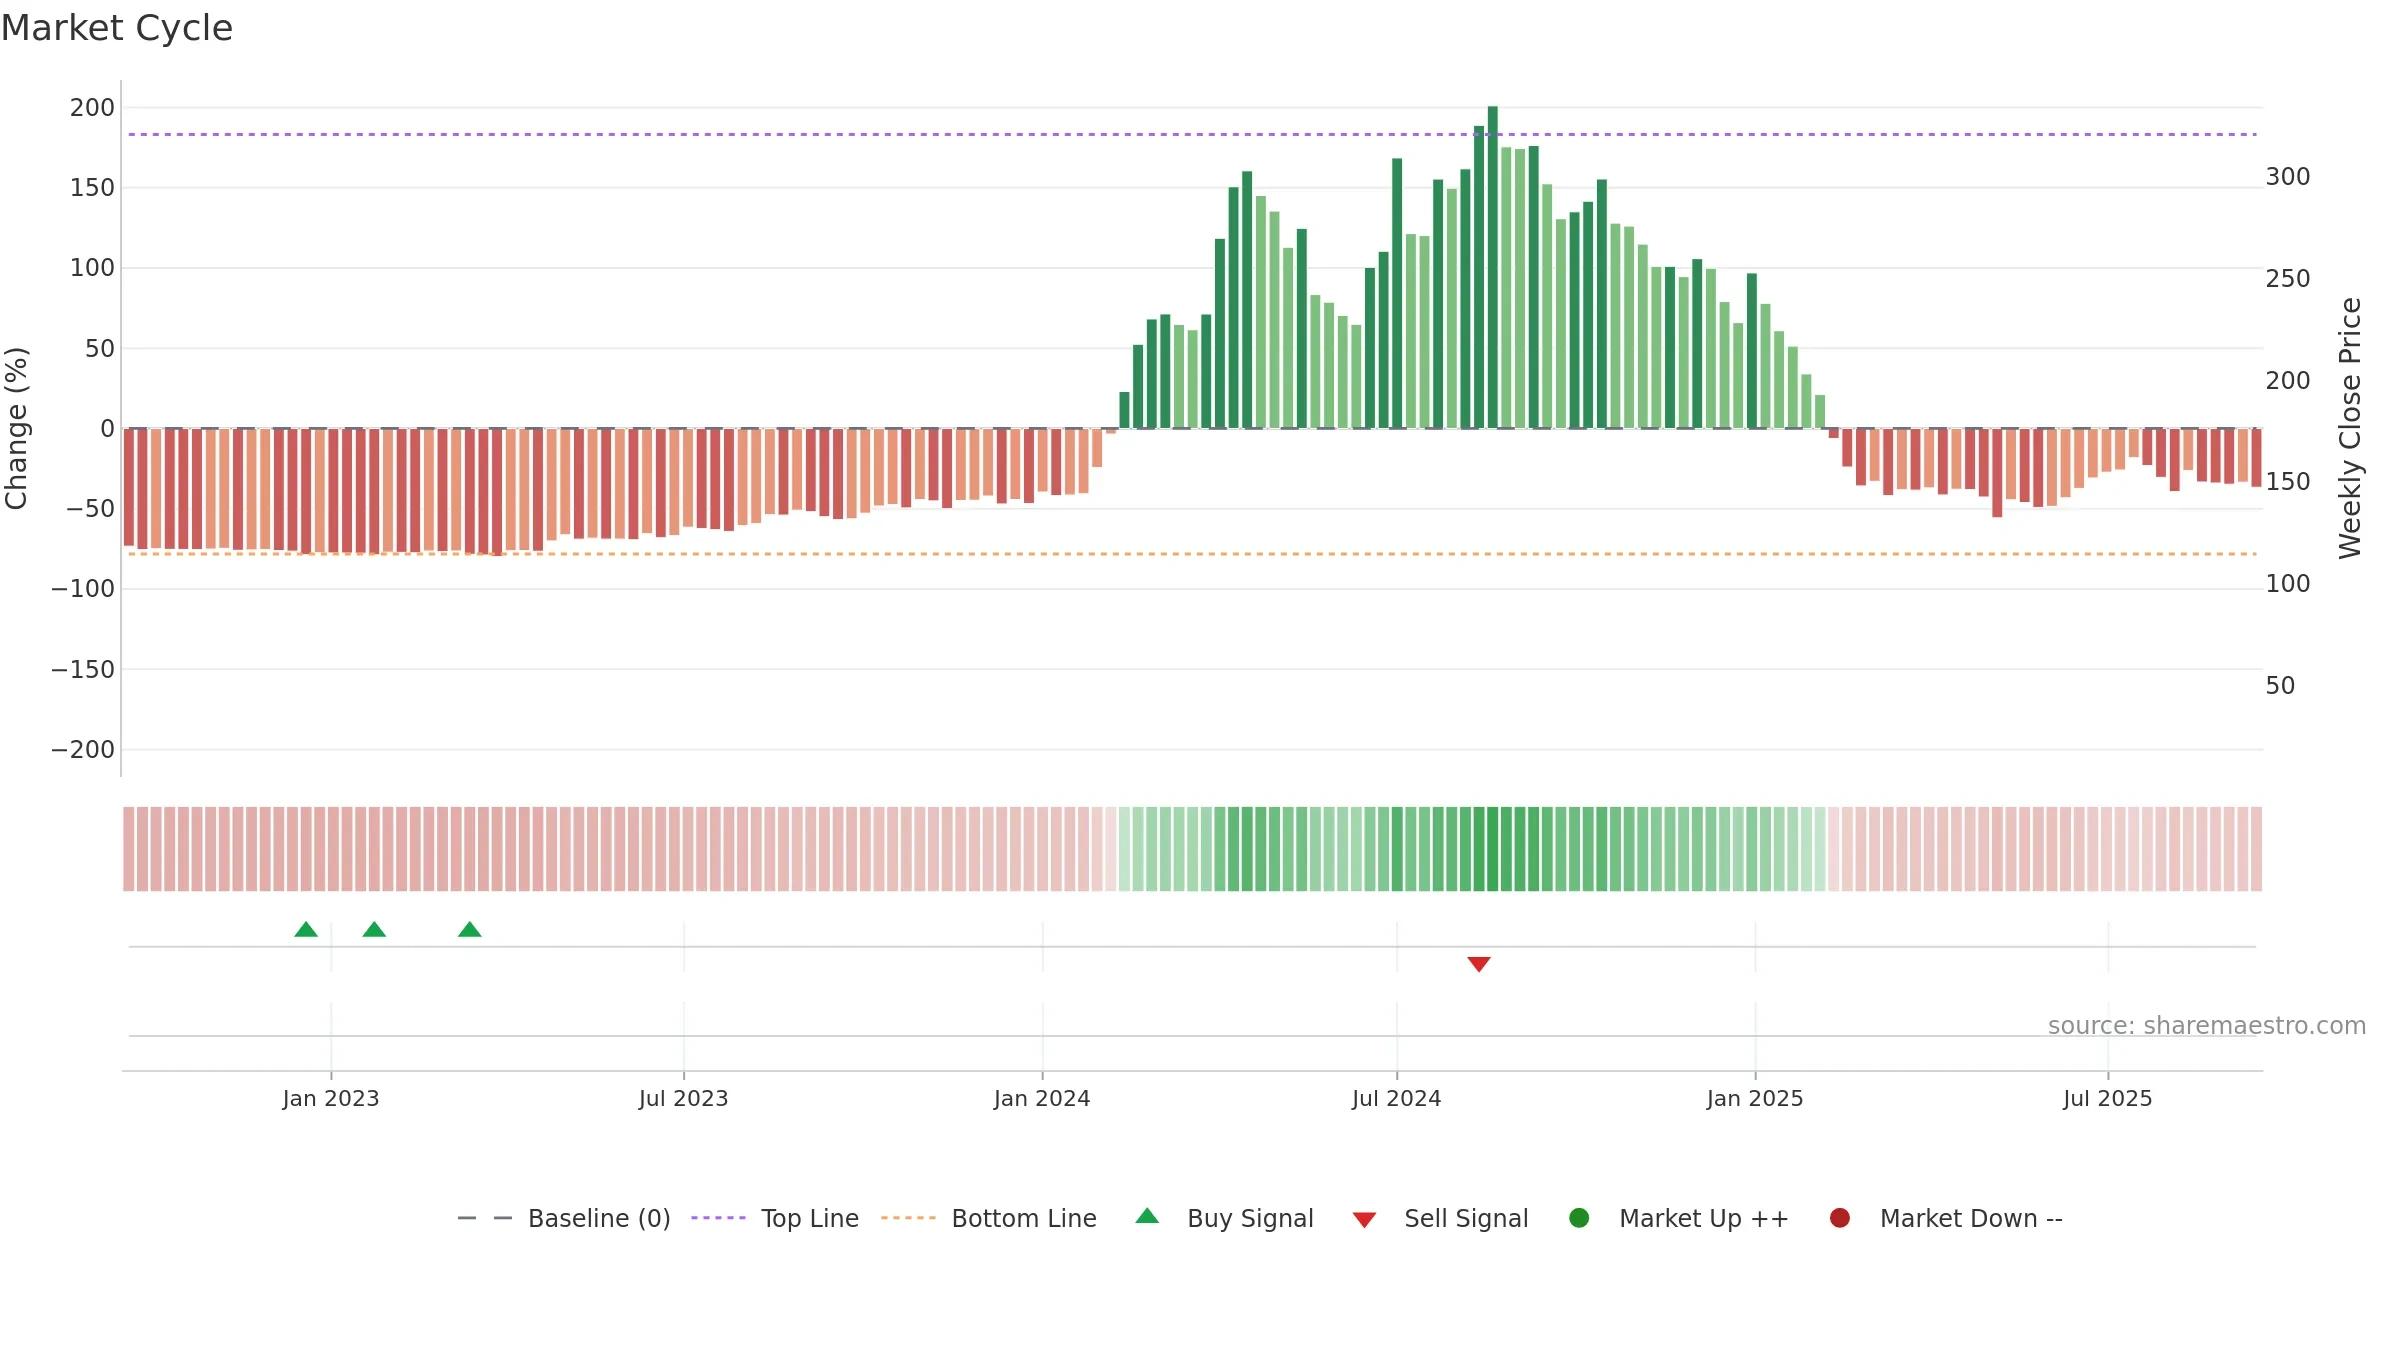Click the −100 tick on the left axis
Screen dimensions: 2400x1350
pos(83,589)
